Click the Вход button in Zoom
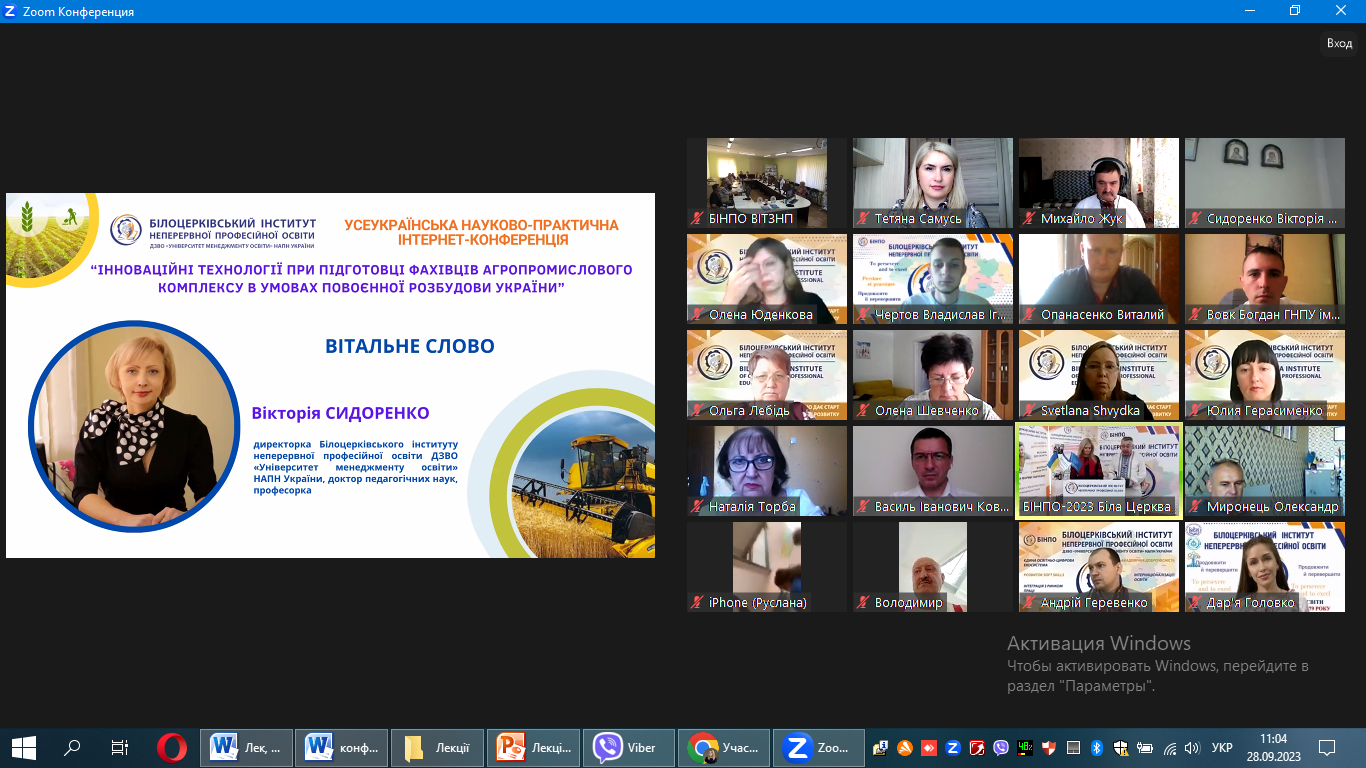Image resolution: width=1366 pixels, height=768 pixels. coord(1339,43)
